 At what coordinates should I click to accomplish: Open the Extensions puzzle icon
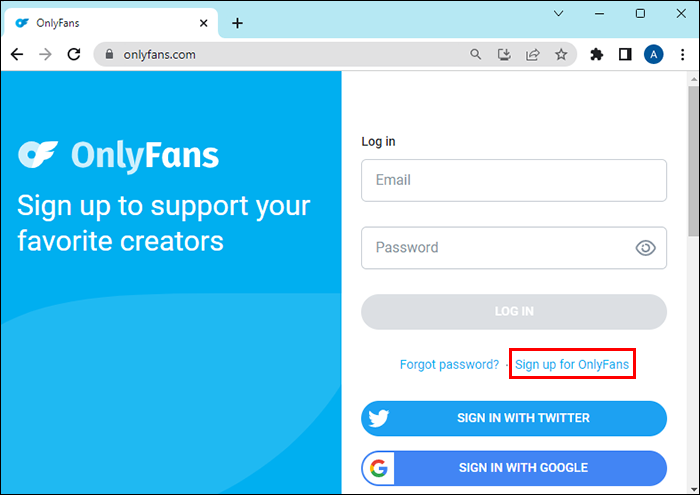click(x=597, y=55)
